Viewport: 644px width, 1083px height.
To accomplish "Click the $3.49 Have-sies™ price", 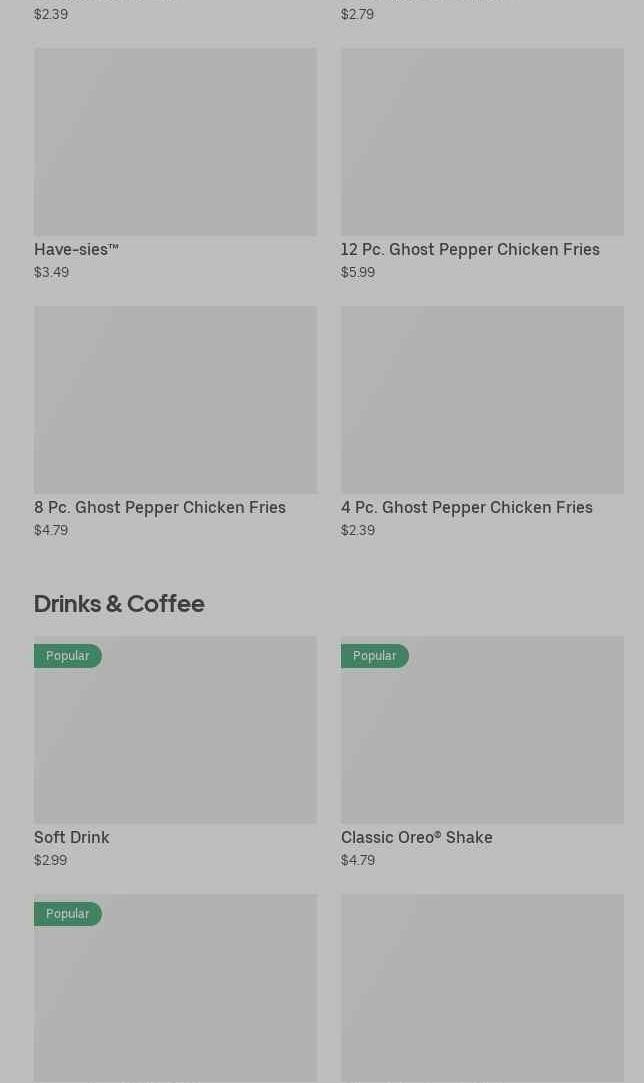I will [x=51, y=272].
